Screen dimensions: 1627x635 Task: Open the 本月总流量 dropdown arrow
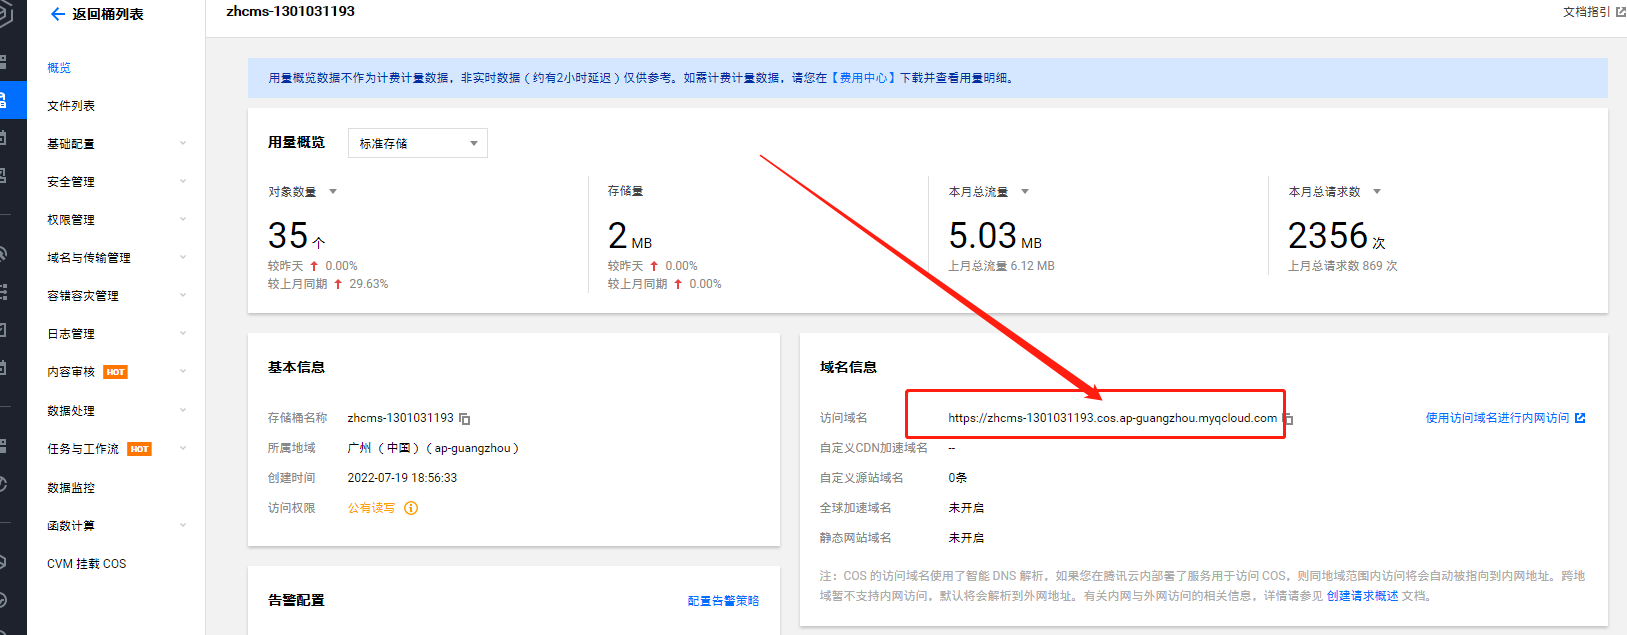(1025, 192)
